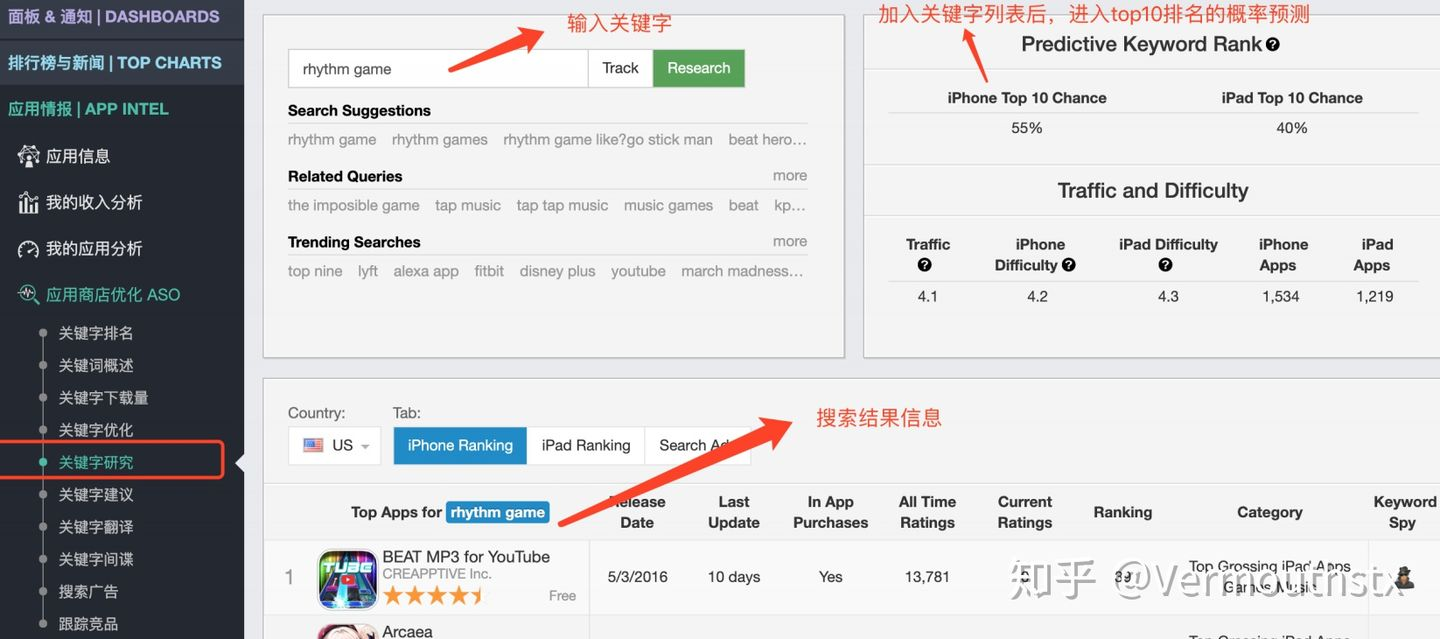Image resolution: width=1440 pixels, height=639 pixels.
Task: Click keyword search input field
Action: tap(438, 68)
